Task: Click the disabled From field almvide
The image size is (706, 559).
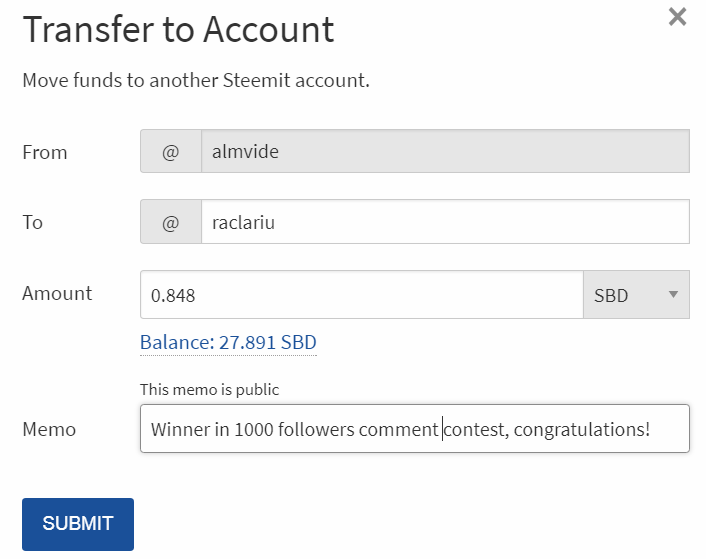Action: [x=444, y=152]
